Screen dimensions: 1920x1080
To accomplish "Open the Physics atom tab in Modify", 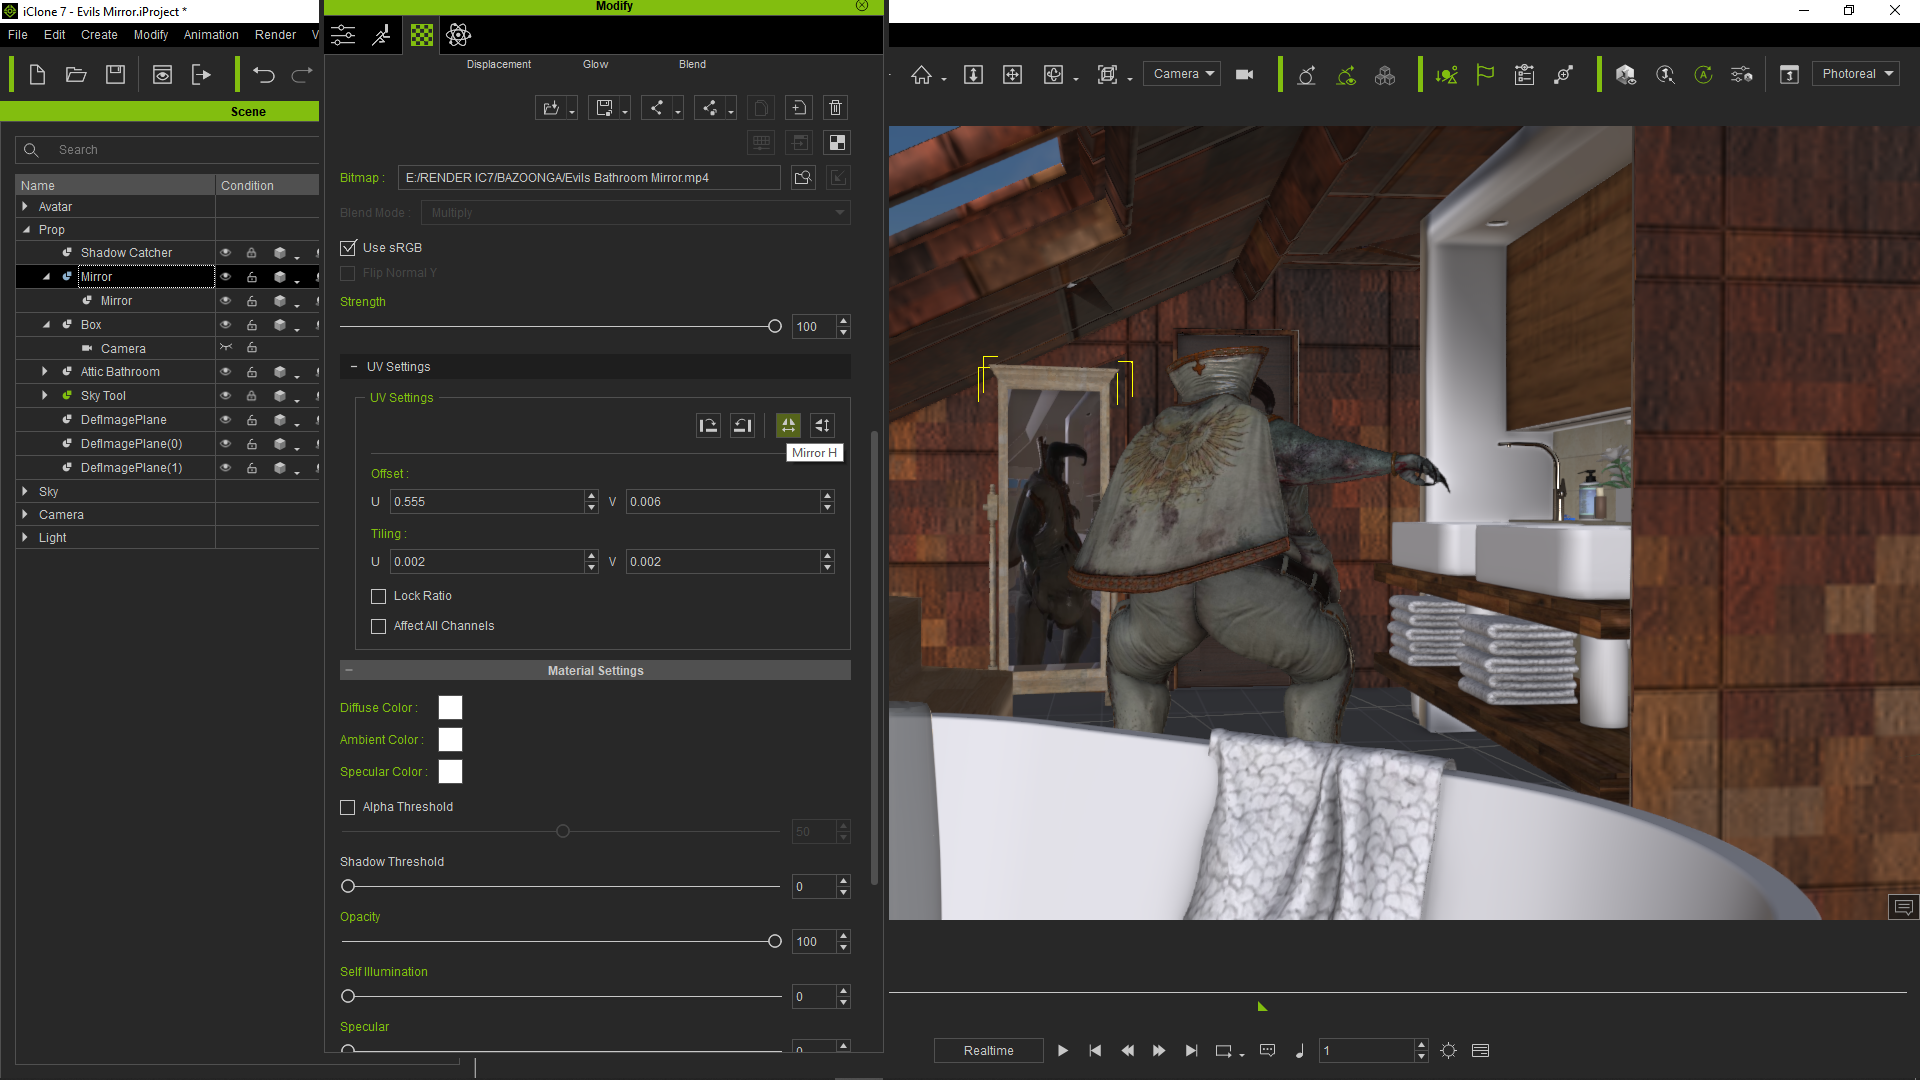I will (459, 35).
